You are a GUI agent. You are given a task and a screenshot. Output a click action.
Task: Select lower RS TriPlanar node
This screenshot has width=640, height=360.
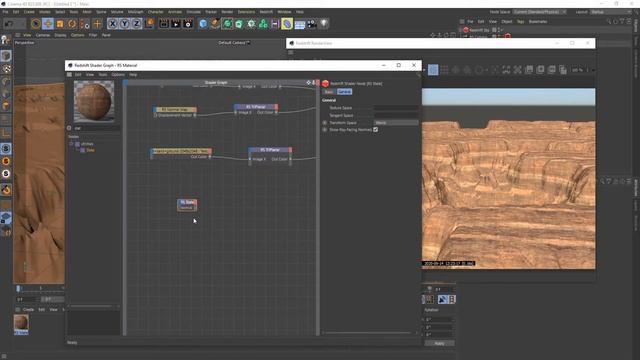pos(270,150)
